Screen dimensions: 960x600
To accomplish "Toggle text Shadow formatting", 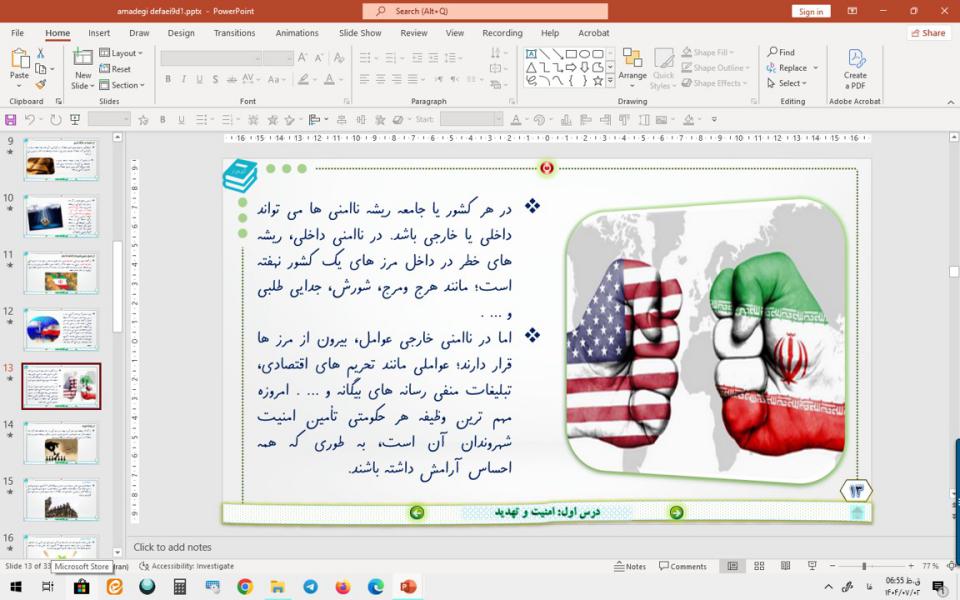I will [x=215, y=79].
